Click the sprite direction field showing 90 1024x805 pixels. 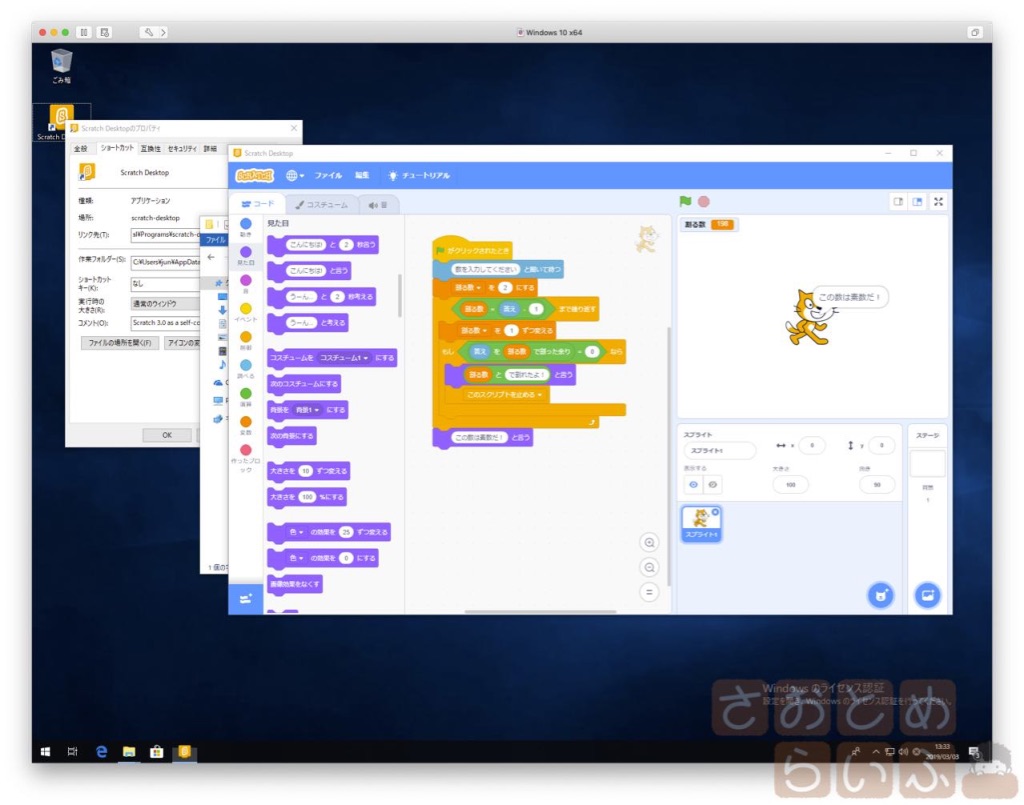(877, 484)
